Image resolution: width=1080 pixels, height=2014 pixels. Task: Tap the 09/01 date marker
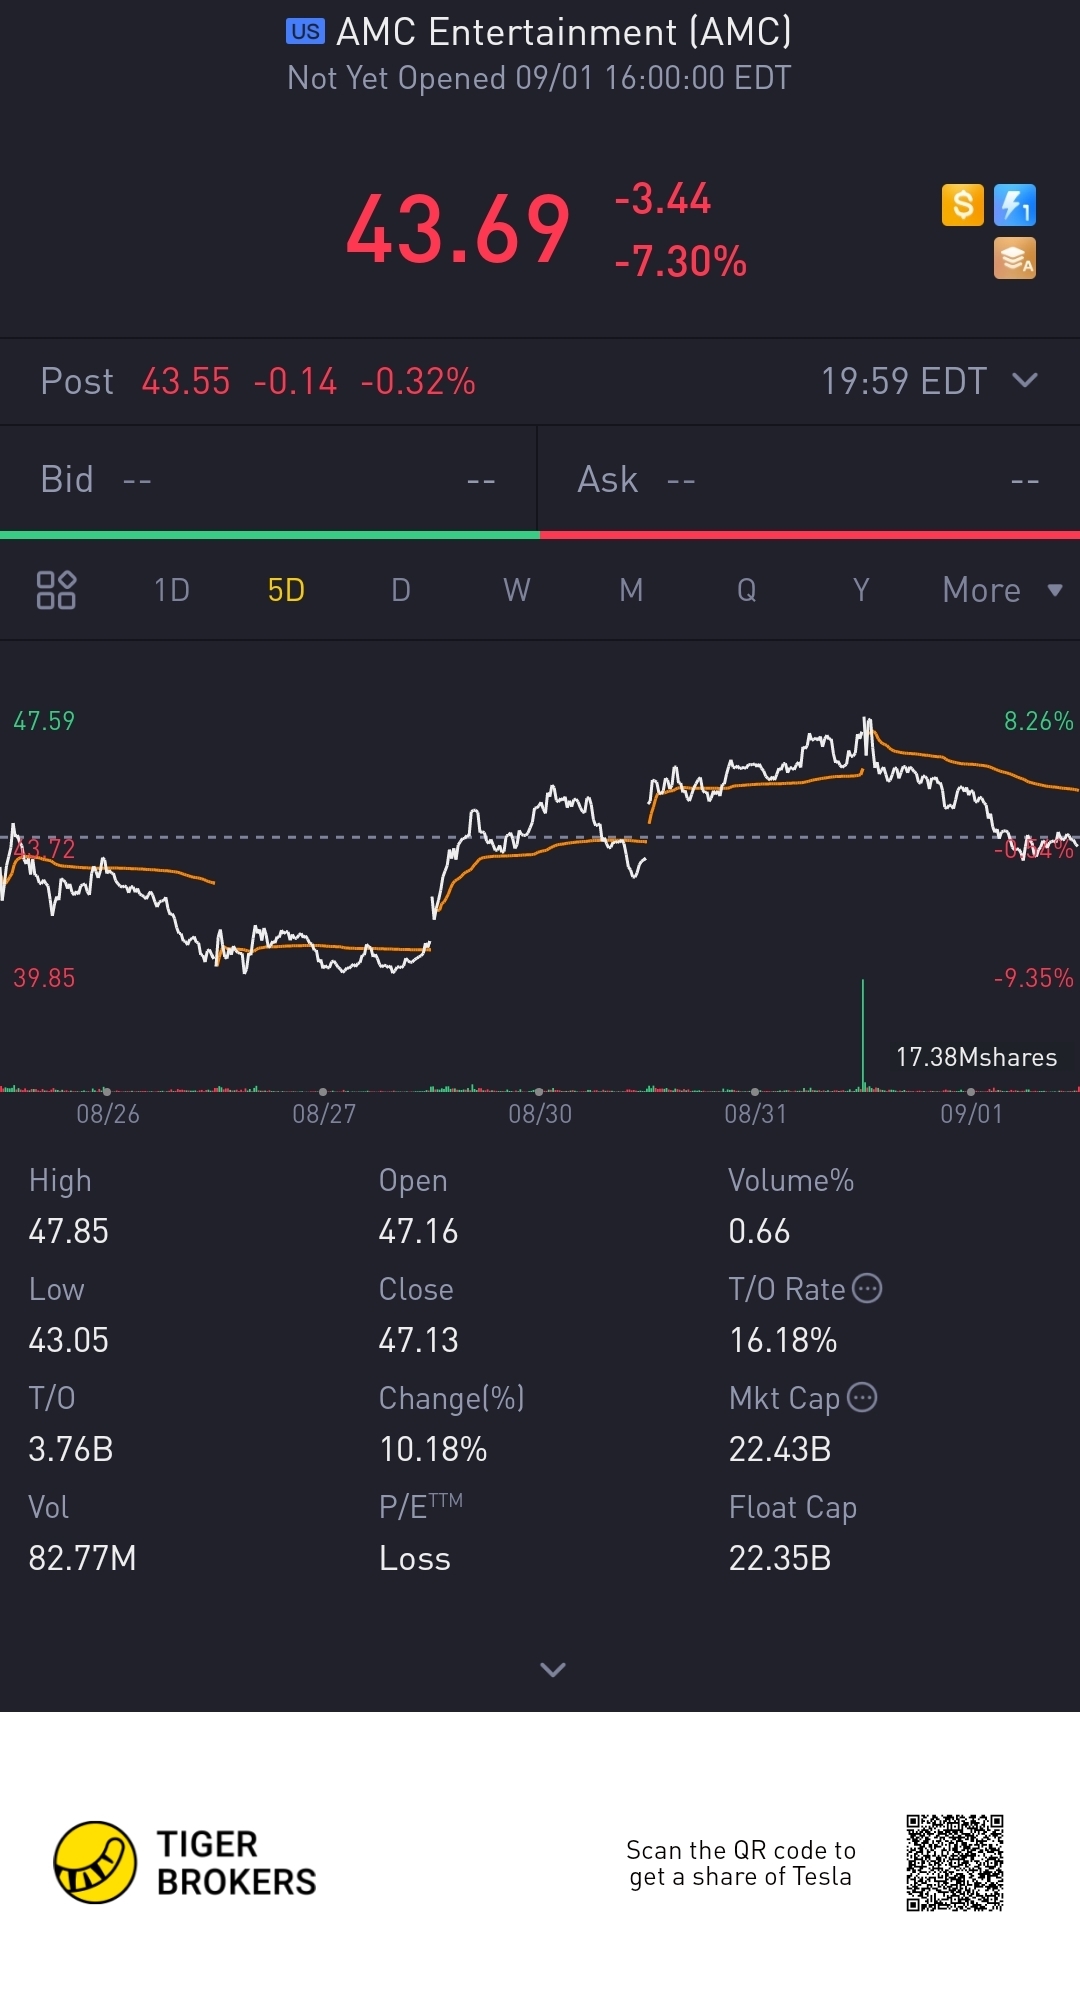coord(971,1113)
